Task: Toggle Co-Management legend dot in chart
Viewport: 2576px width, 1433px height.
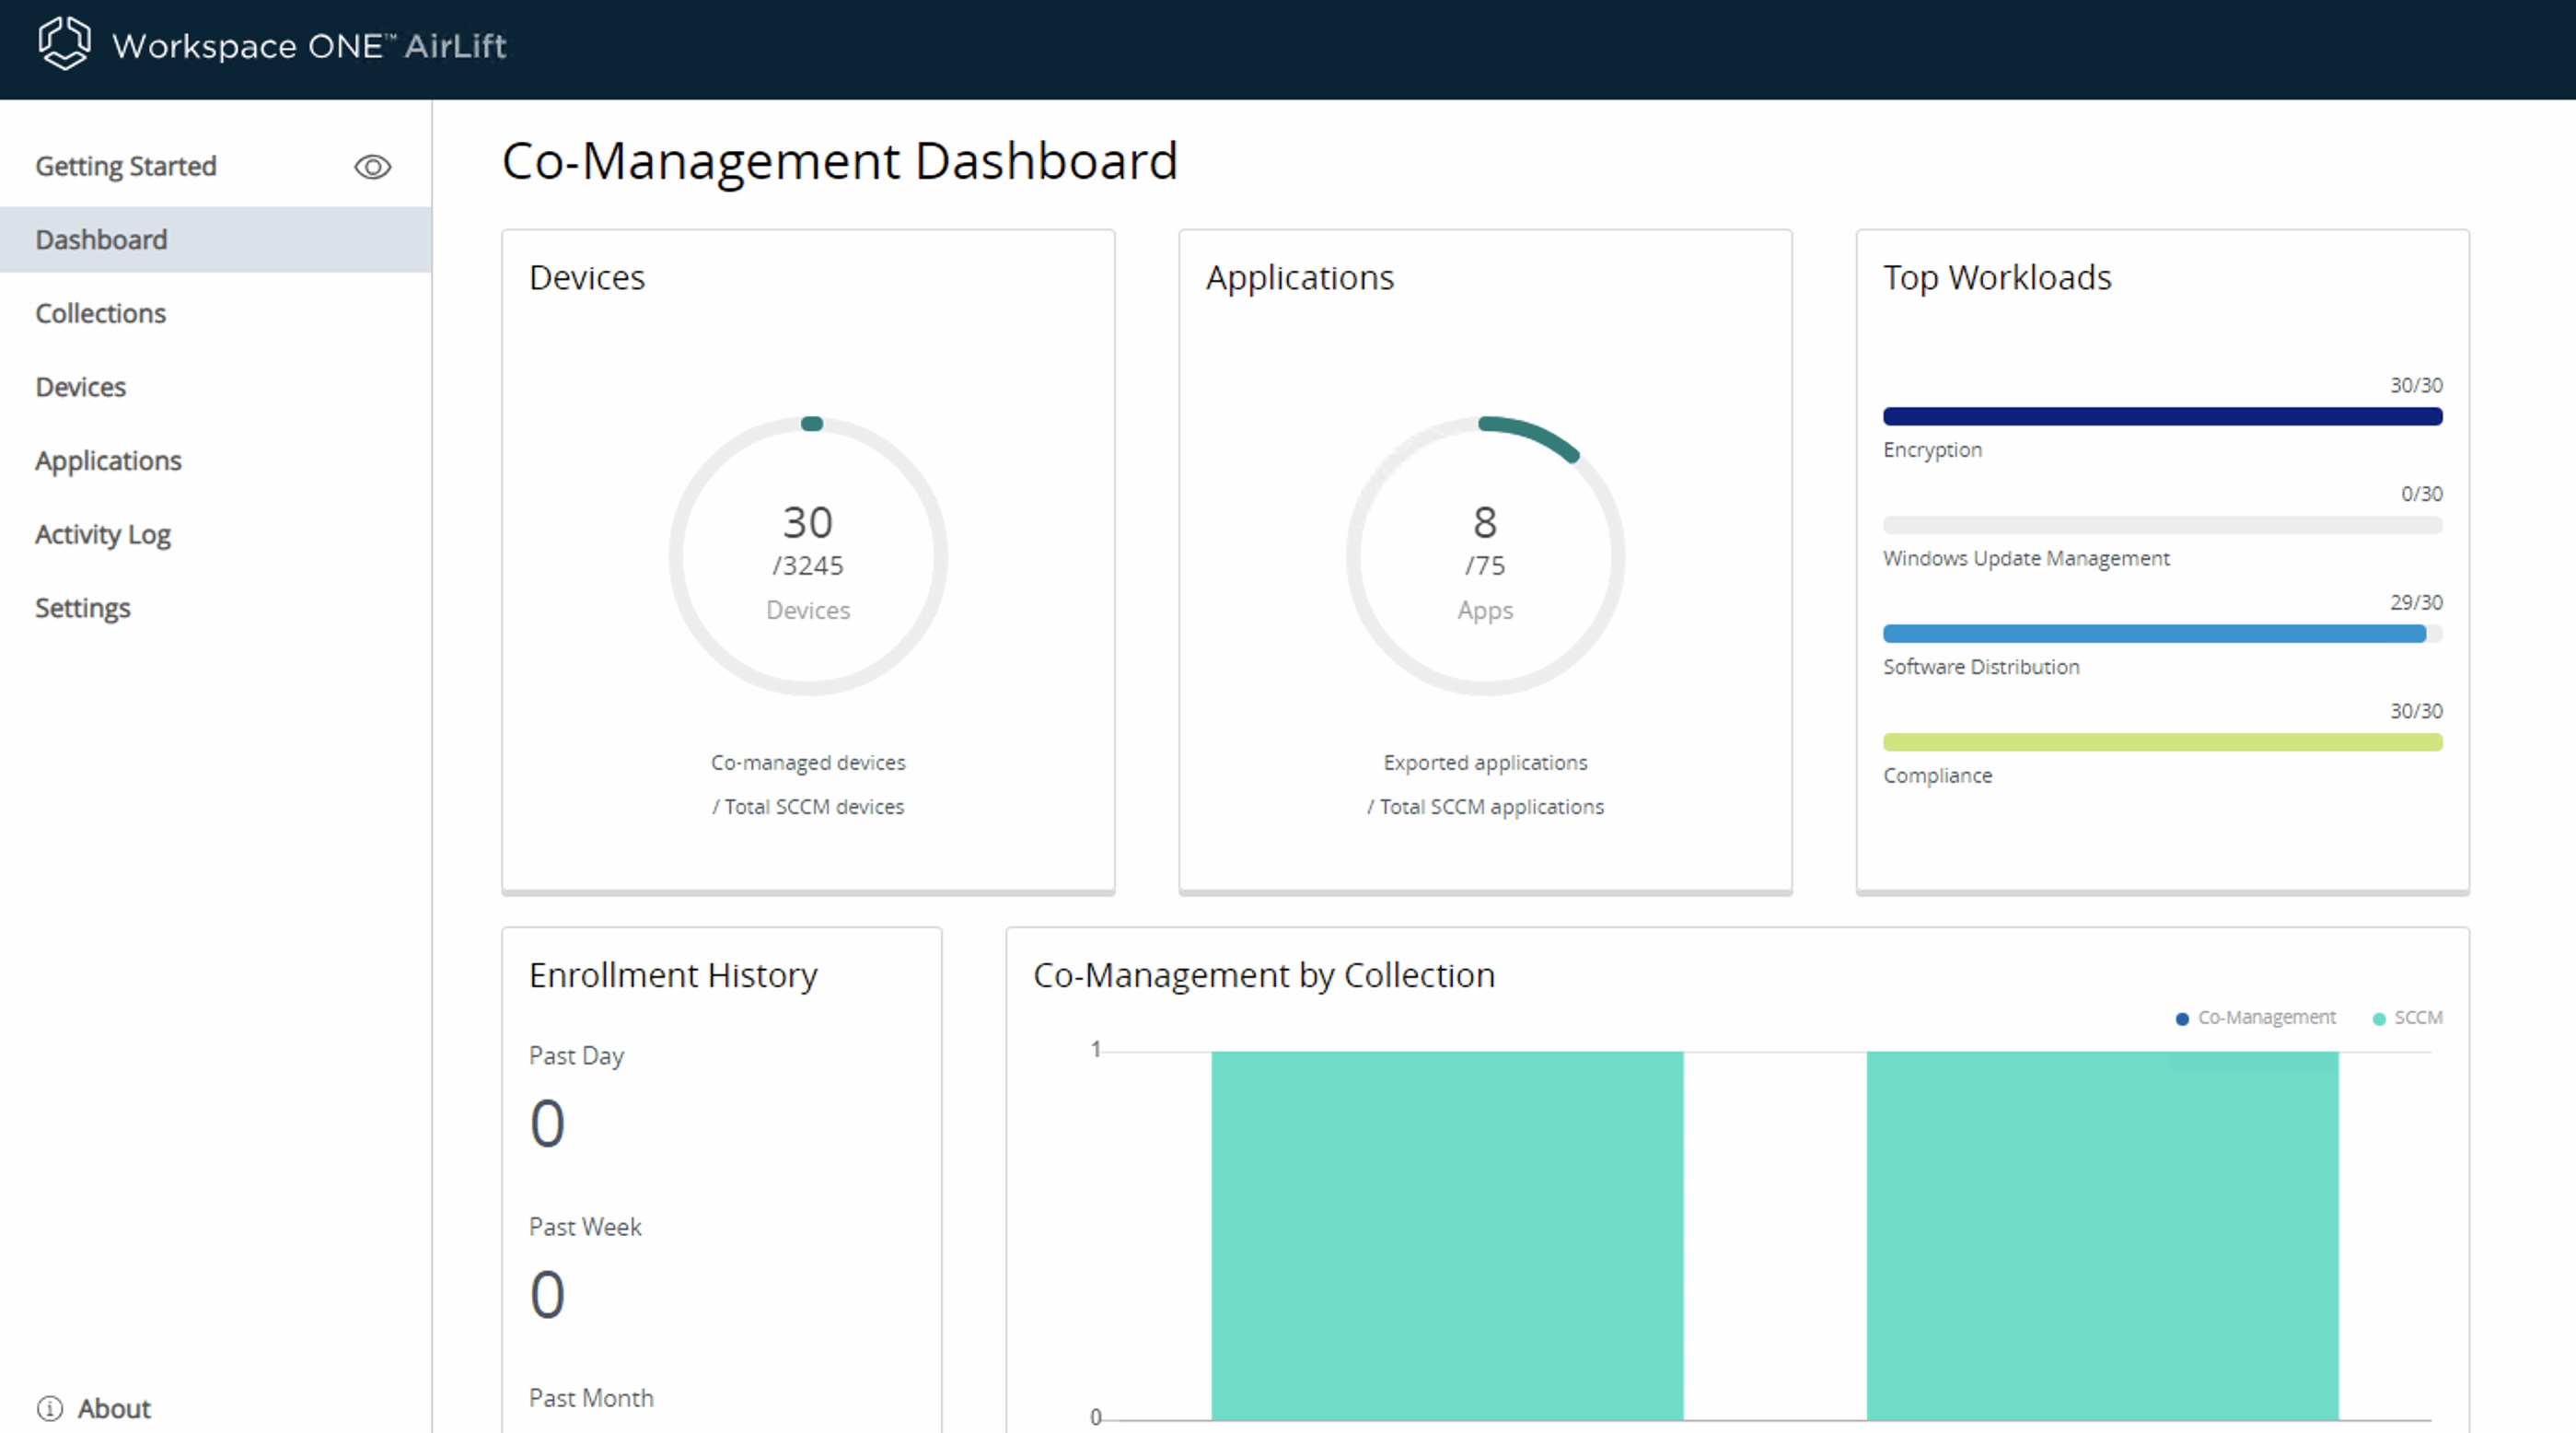Action: coord(2182,1018)
